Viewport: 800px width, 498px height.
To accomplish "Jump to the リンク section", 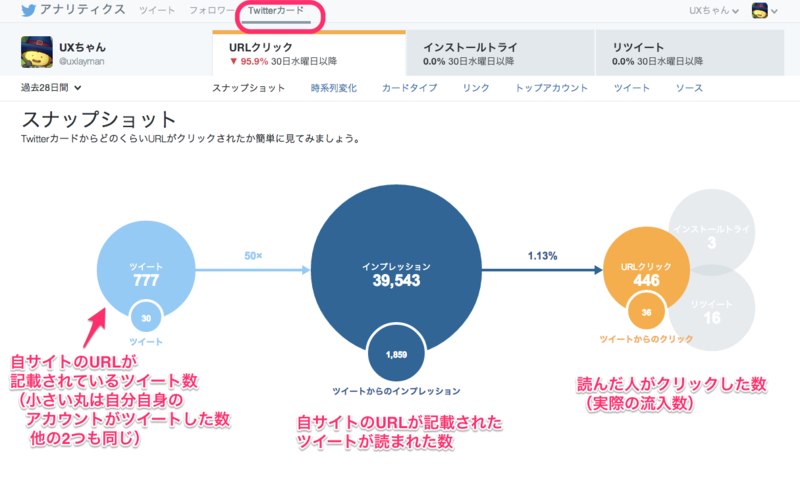I will 476,88.
